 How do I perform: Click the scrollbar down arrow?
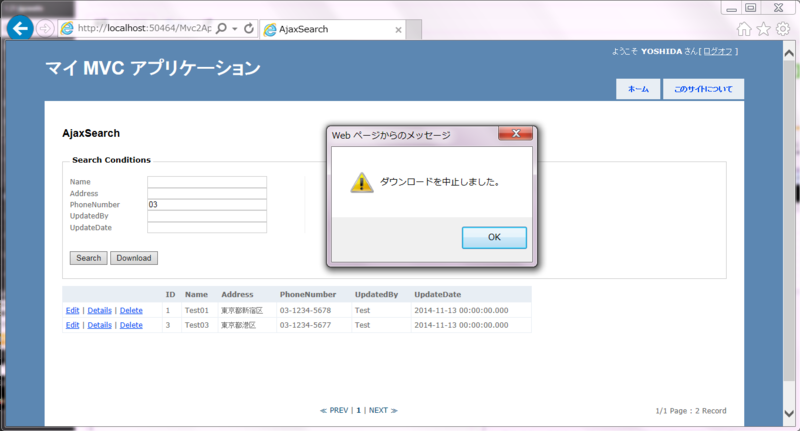(789, 414)
